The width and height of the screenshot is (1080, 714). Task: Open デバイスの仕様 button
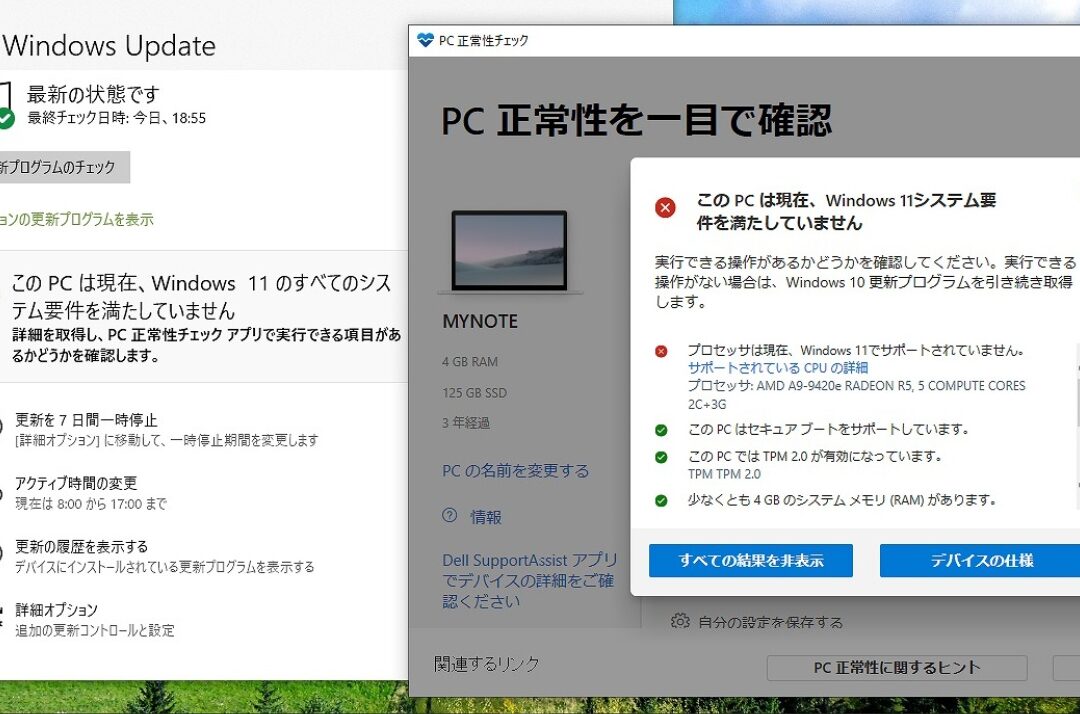click(979, 560)
